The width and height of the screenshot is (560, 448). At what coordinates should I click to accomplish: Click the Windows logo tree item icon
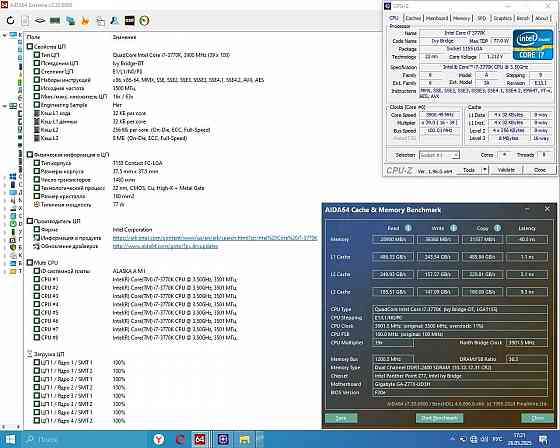point(13,177)
